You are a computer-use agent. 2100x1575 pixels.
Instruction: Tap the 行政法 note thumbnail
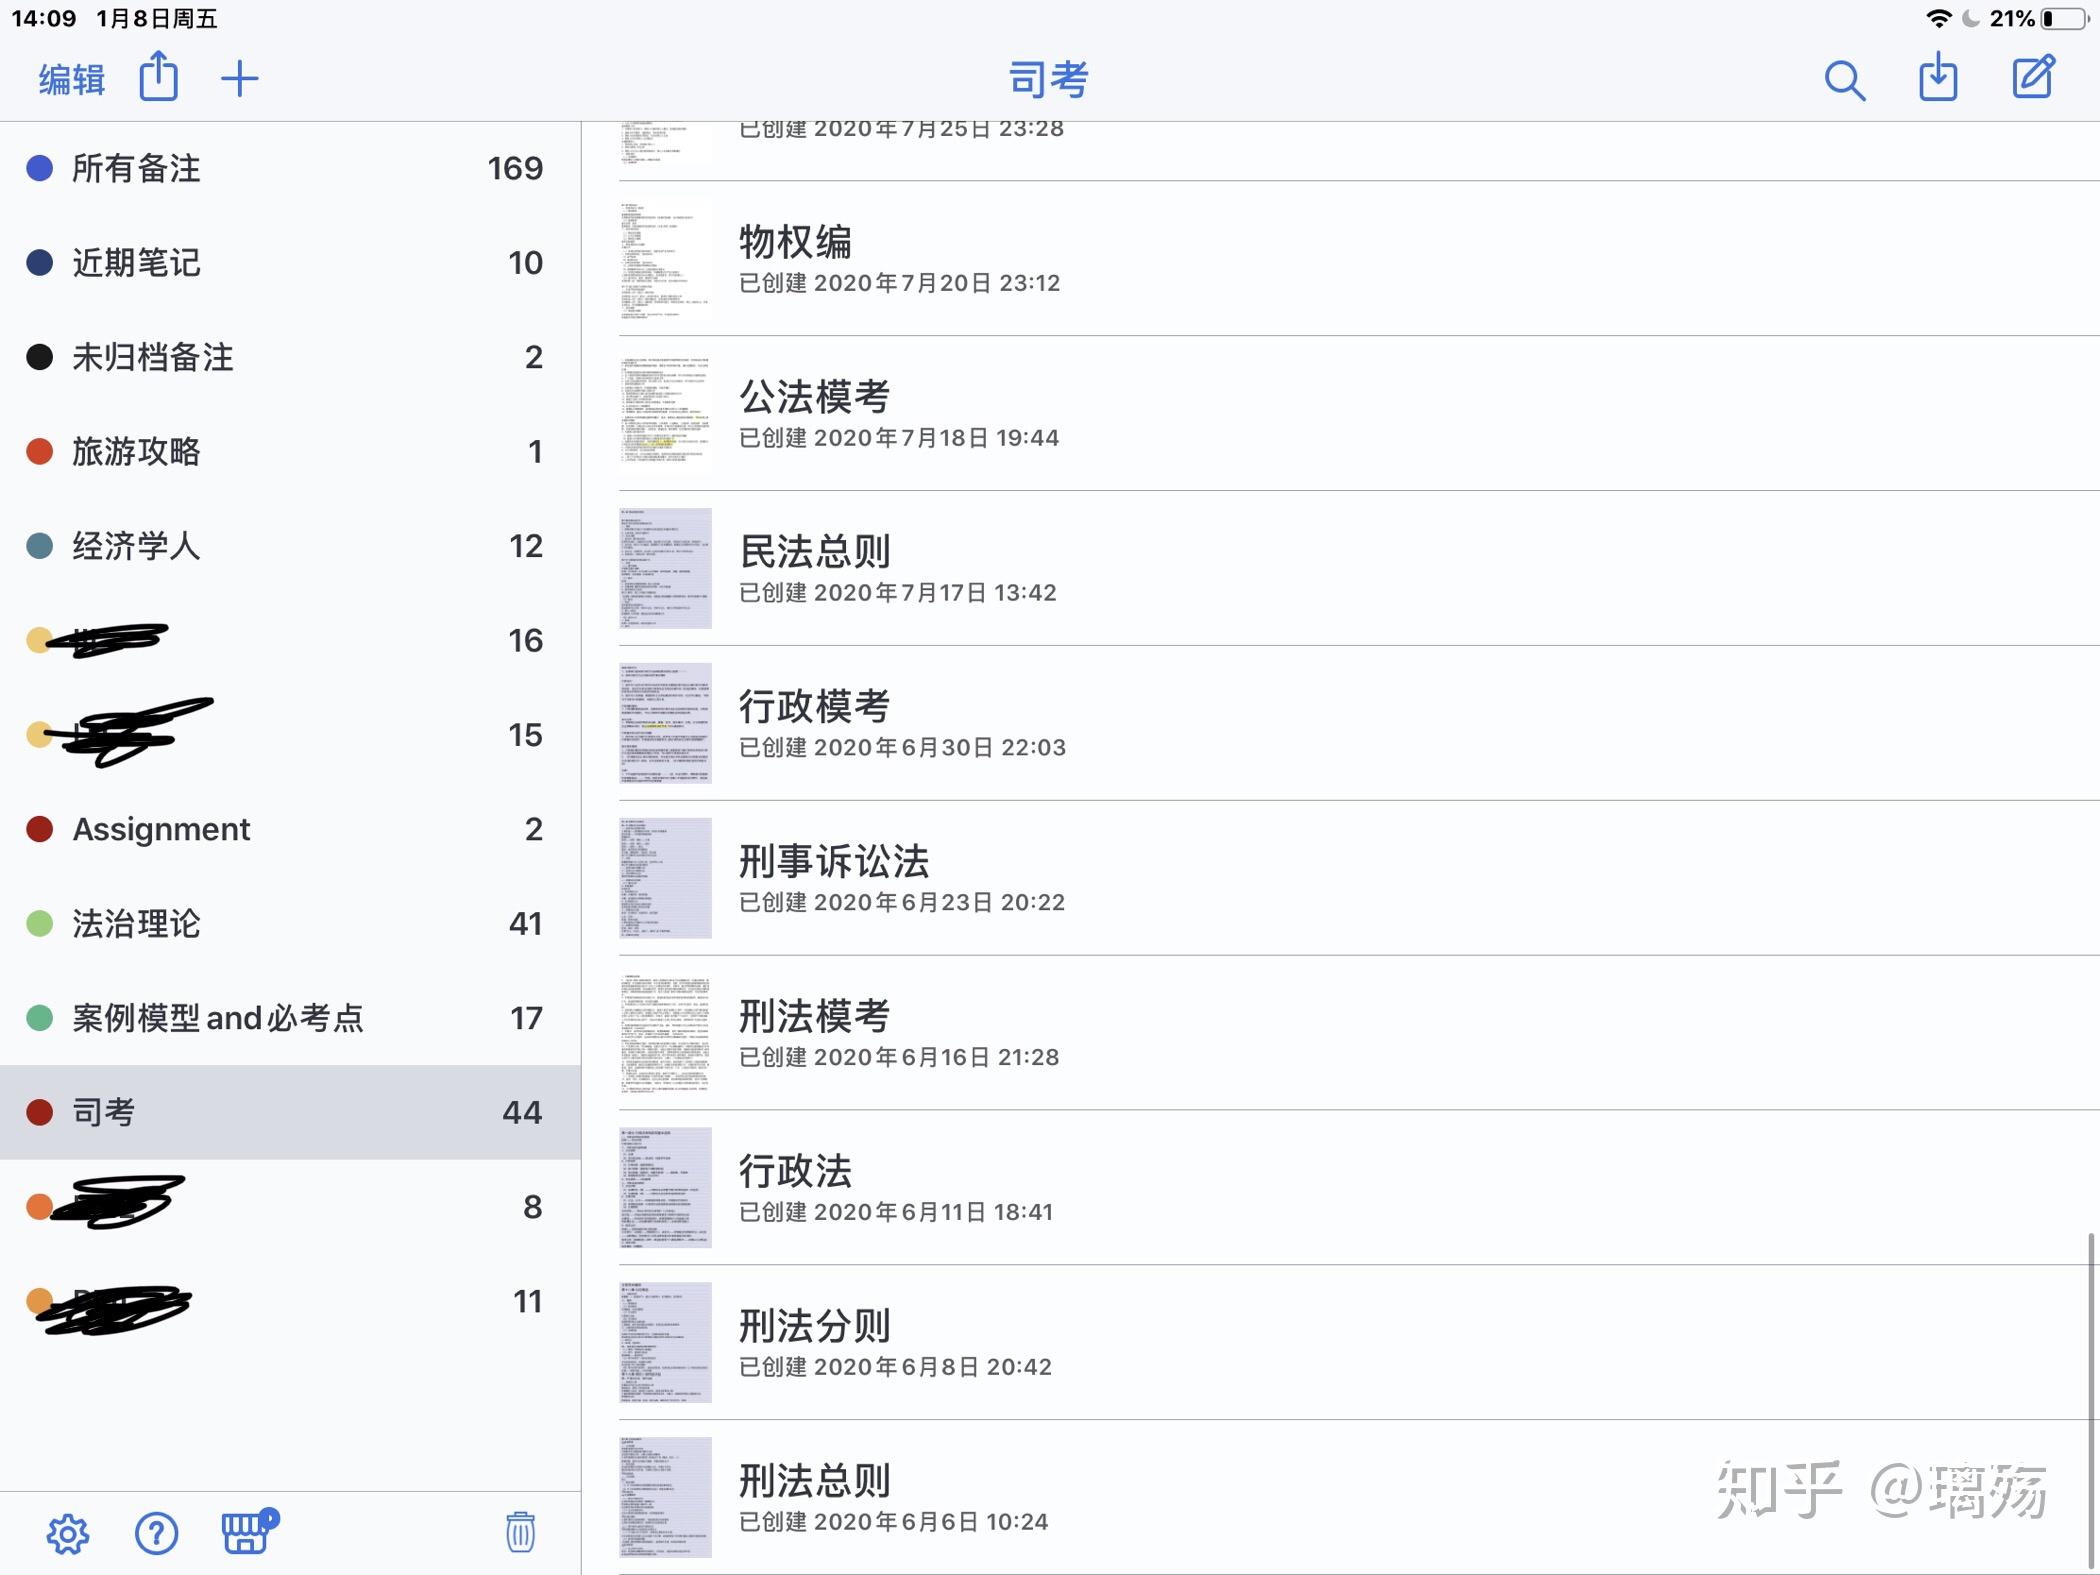(665, 1187)
